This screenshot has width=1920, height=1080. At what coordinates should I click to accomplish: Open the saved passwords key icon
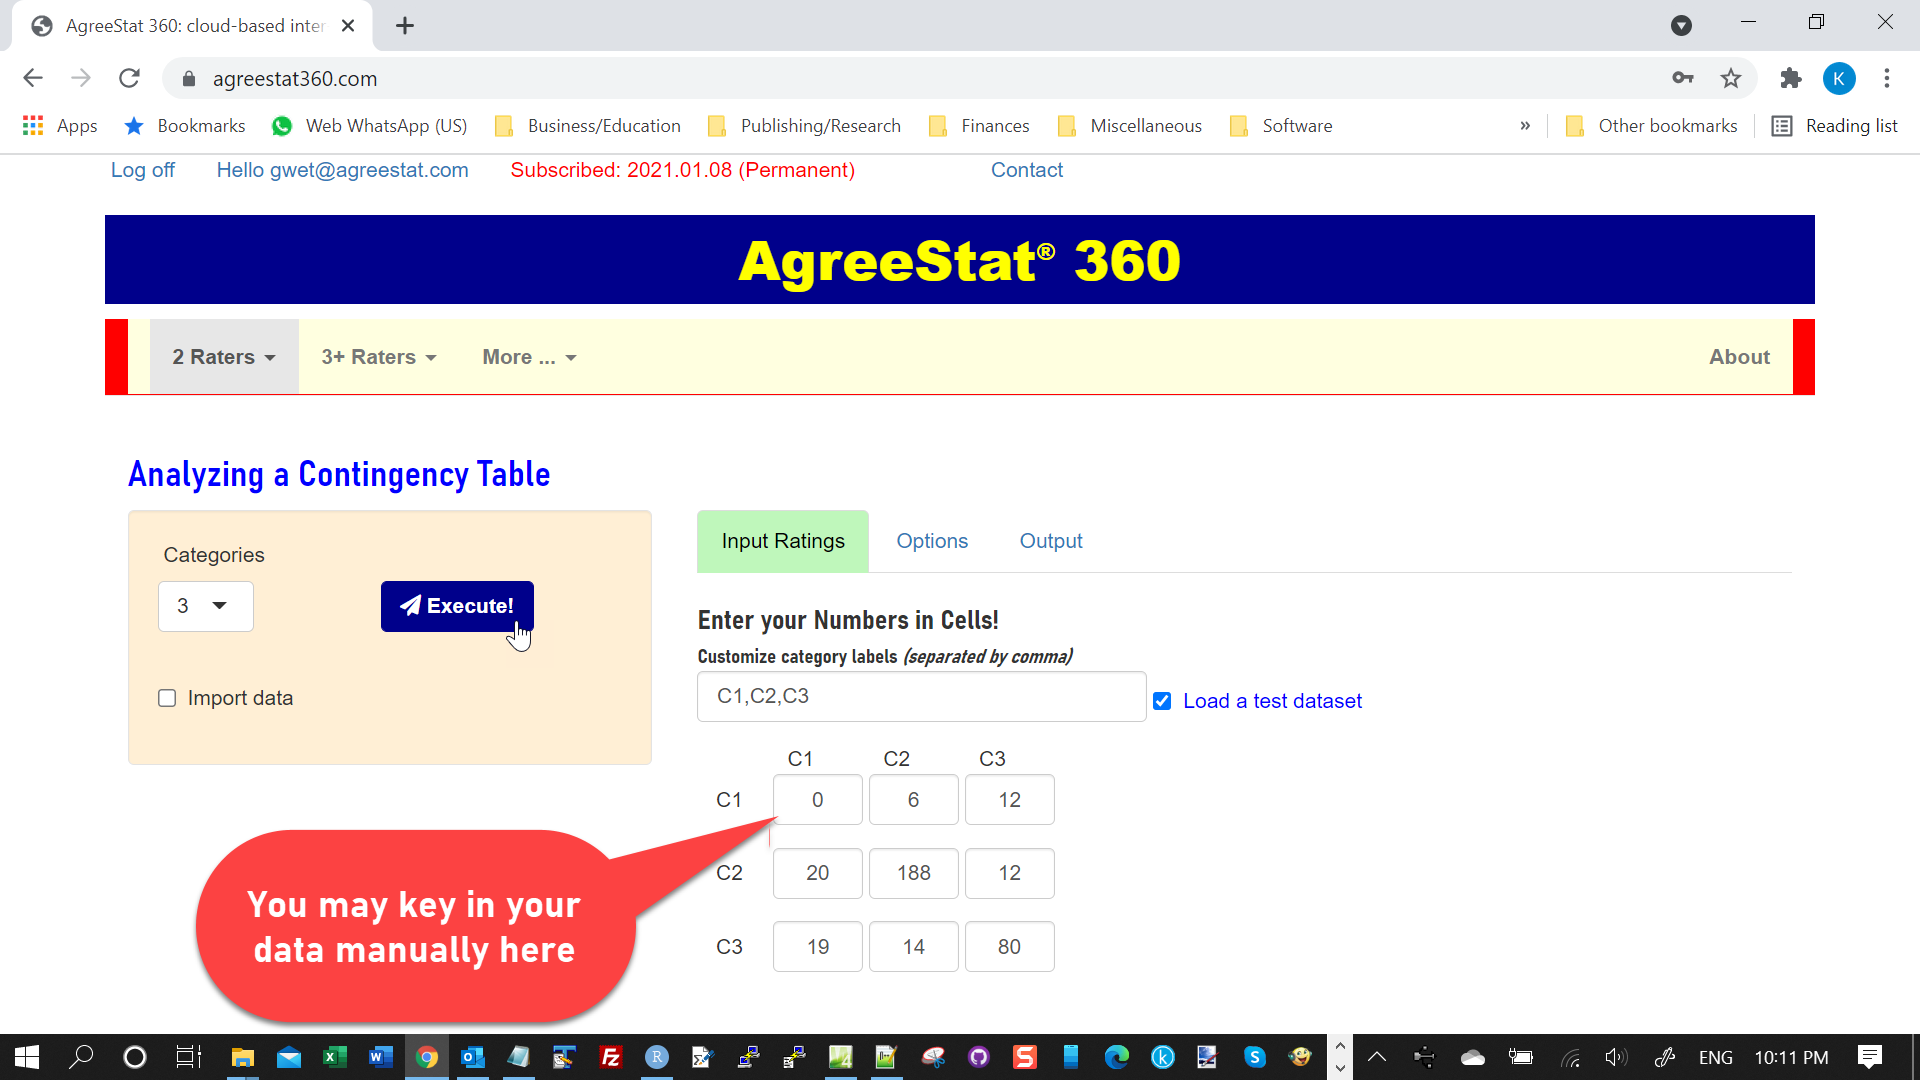(1683, 78)
